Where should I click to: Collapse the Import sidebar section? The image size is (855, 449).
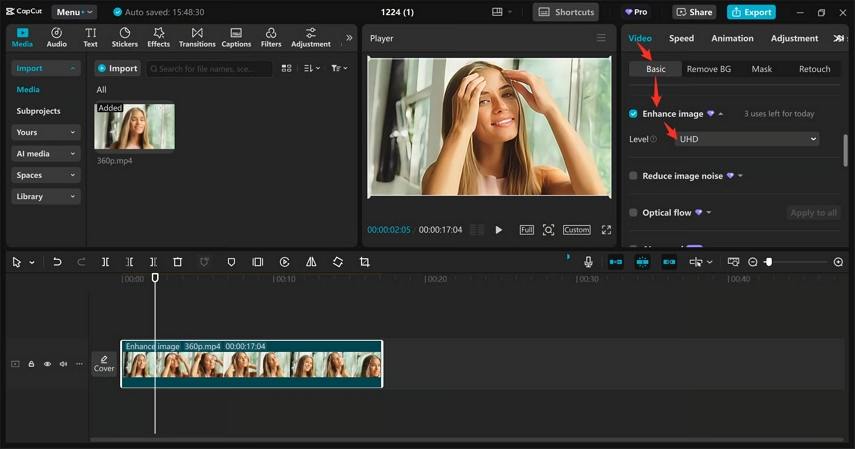45,68
